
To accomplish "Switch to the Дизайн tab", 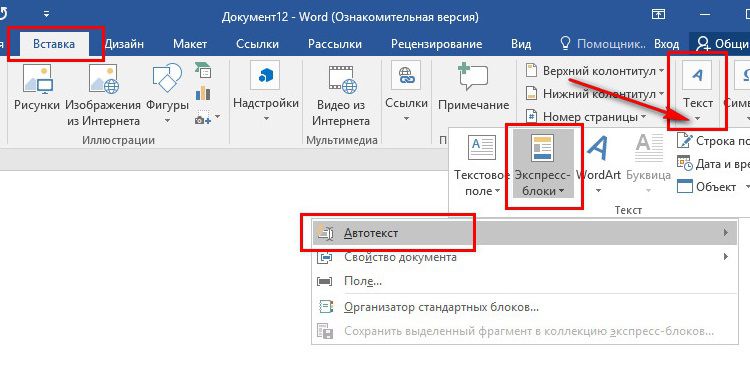I will point(124,44).
